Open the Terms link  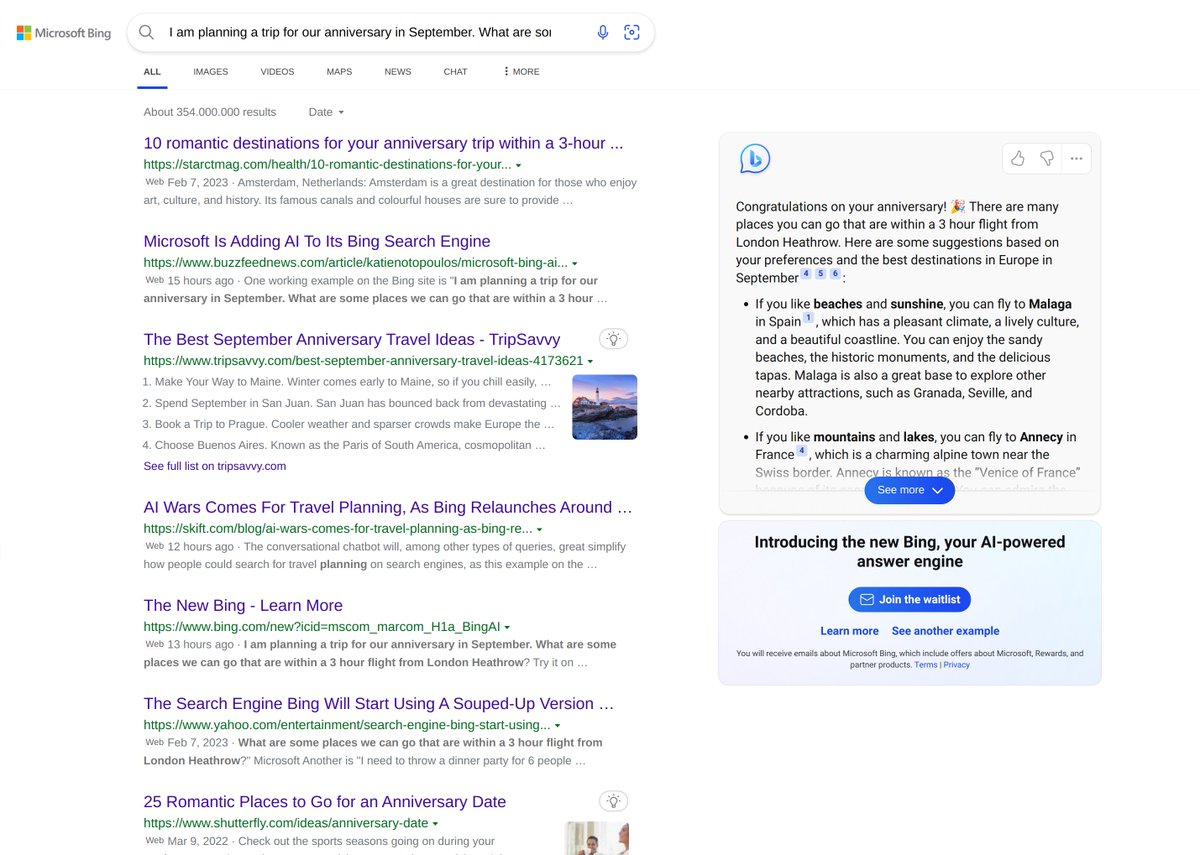point(926,665)
